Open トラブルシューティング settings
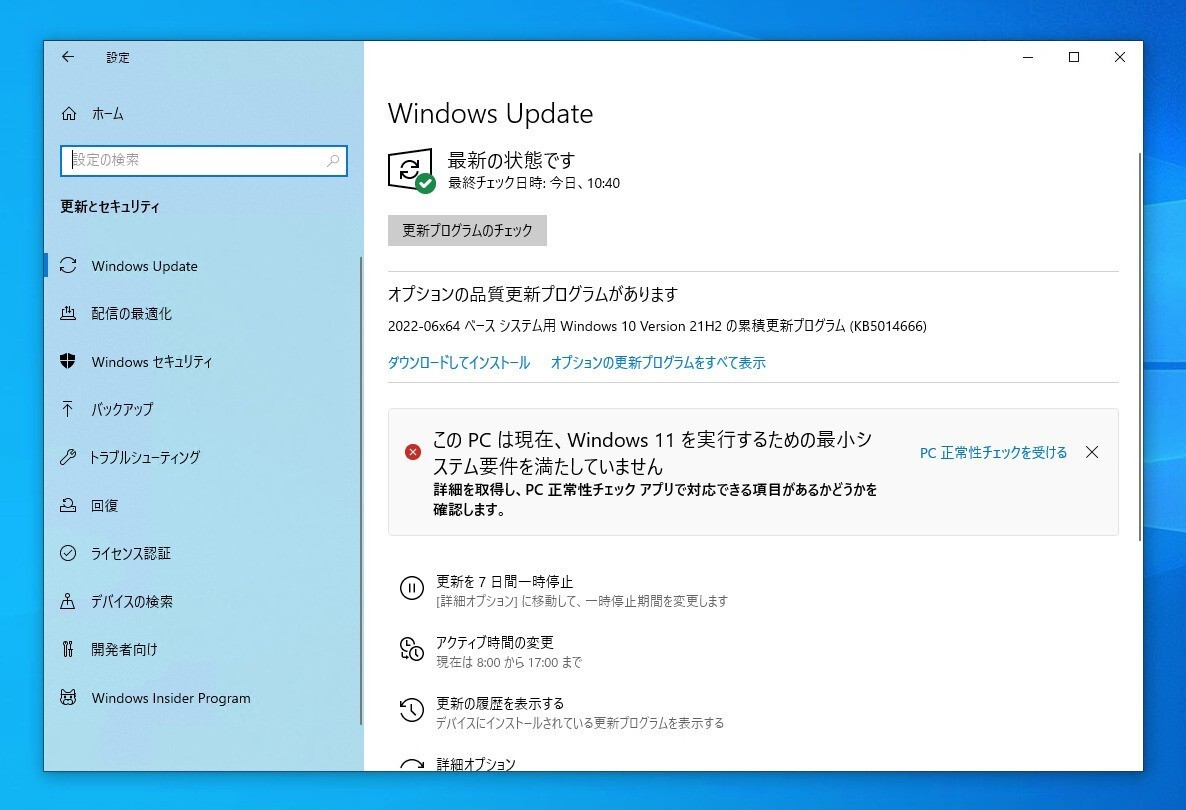Viewport: 1186px width, 810px height. (x=203, y=457)
